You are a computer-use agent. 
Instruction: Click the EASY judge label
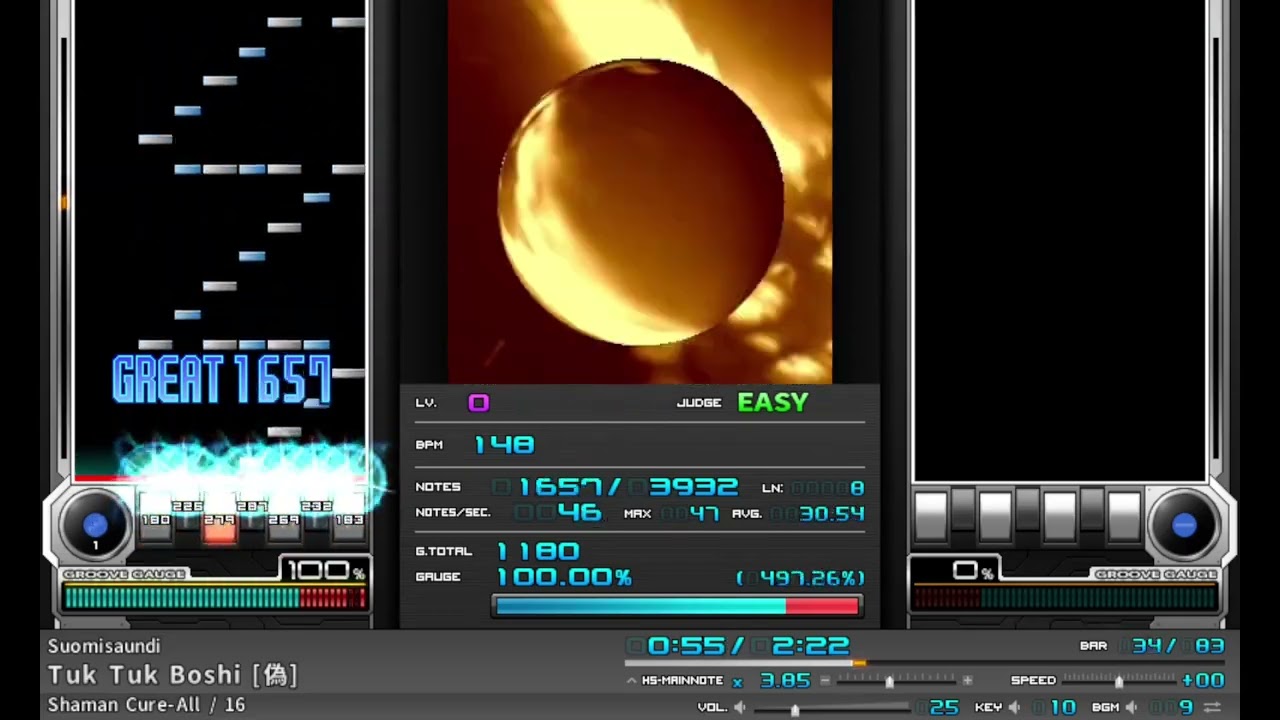[x=772, y=402]
